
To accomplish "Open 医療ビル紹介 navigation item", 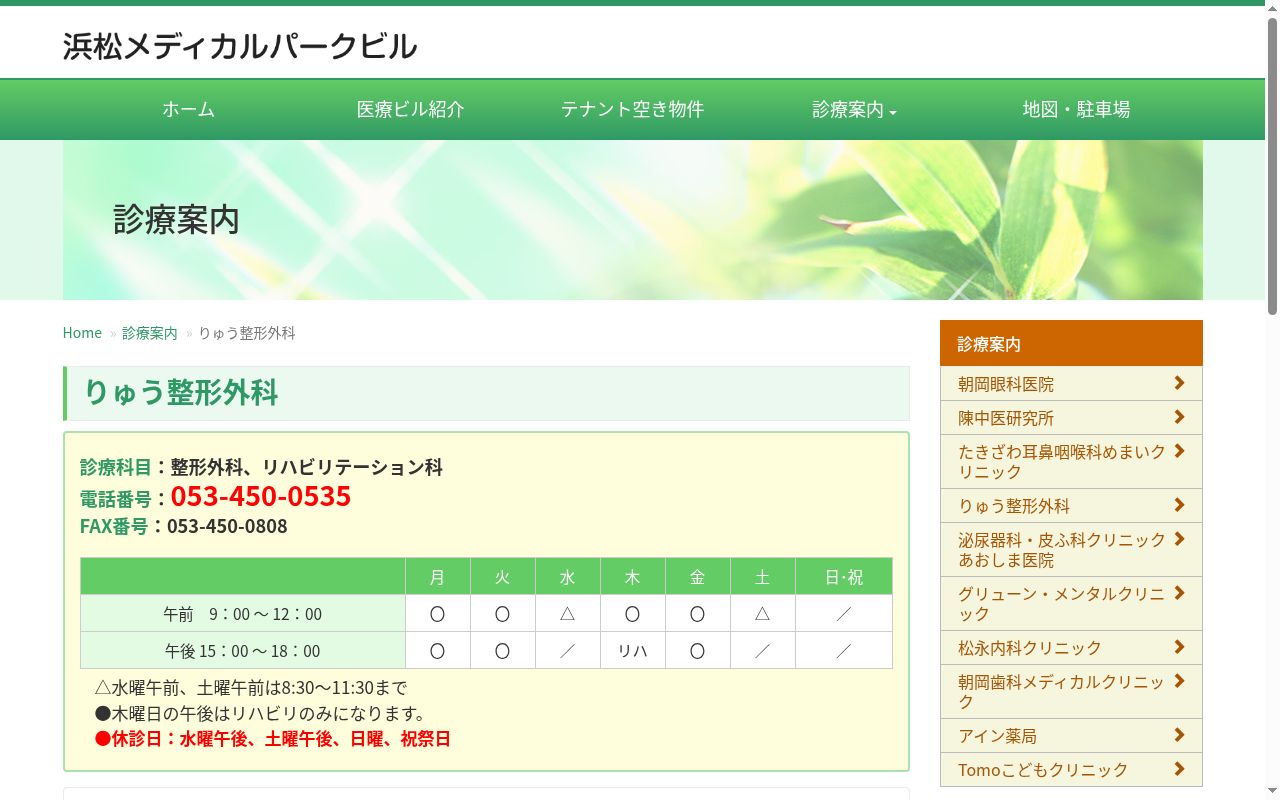I will click(x=411, y=110).
